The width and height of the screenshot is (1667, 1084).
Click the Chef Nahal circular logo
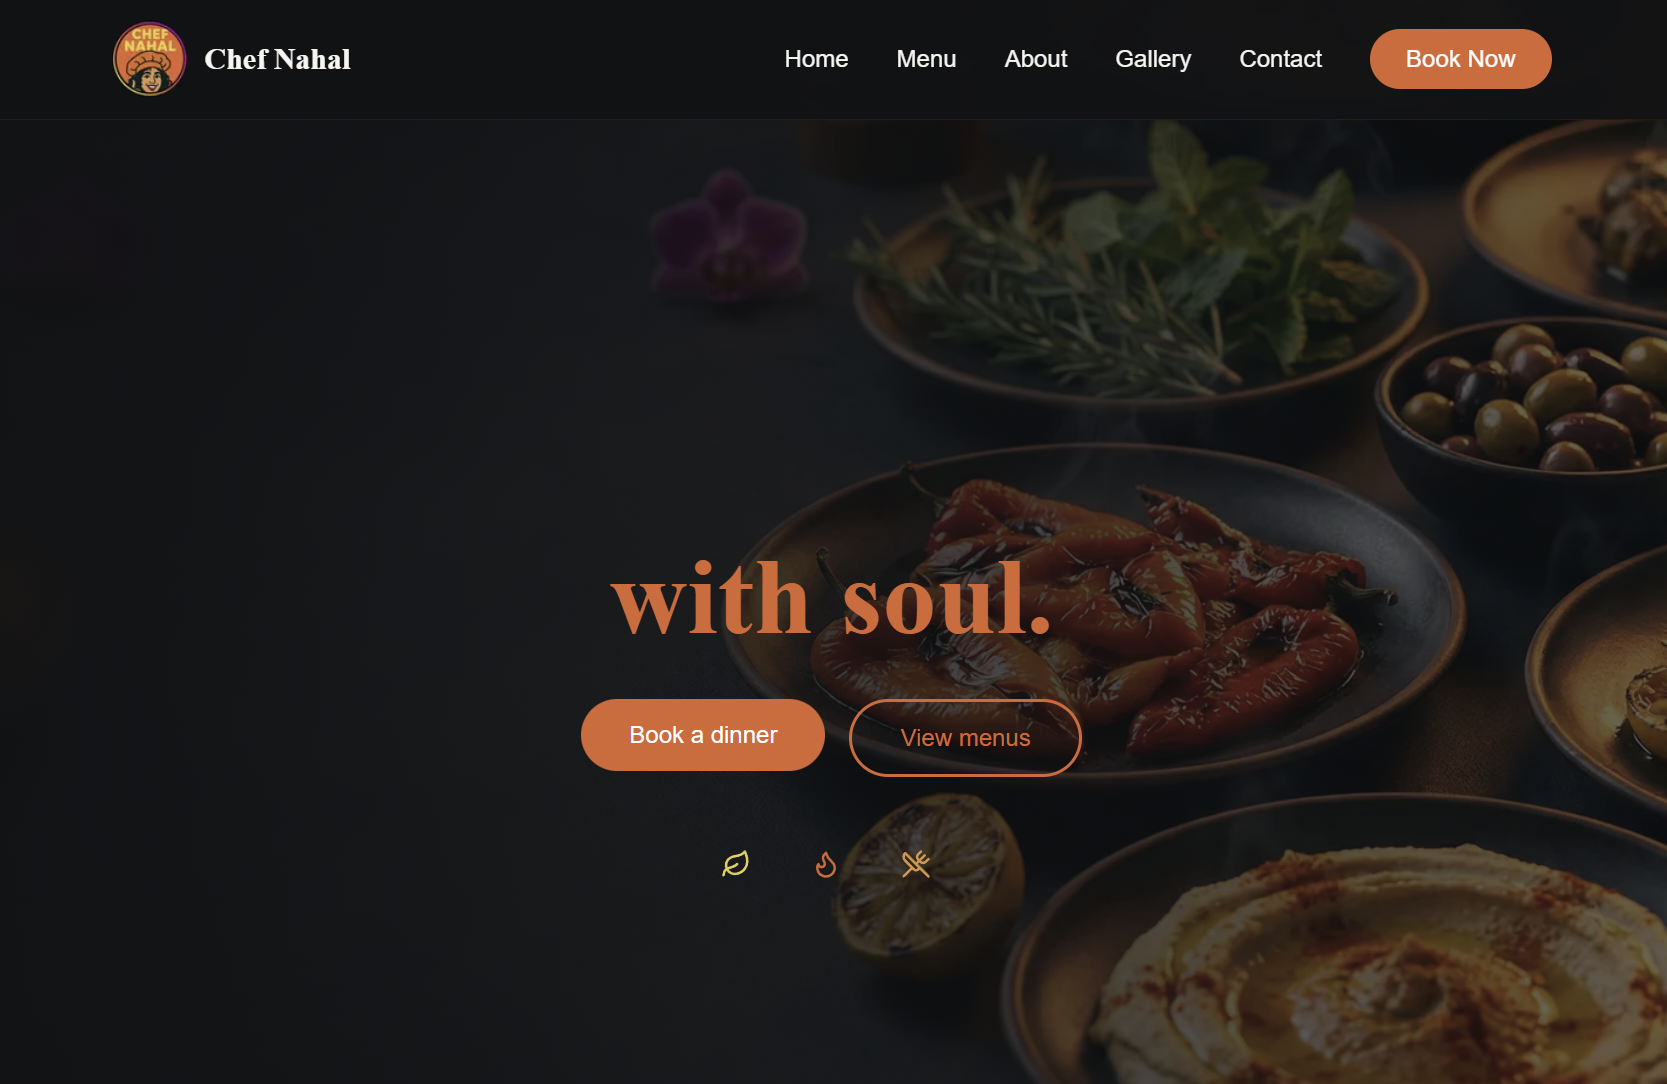point(150,59)
